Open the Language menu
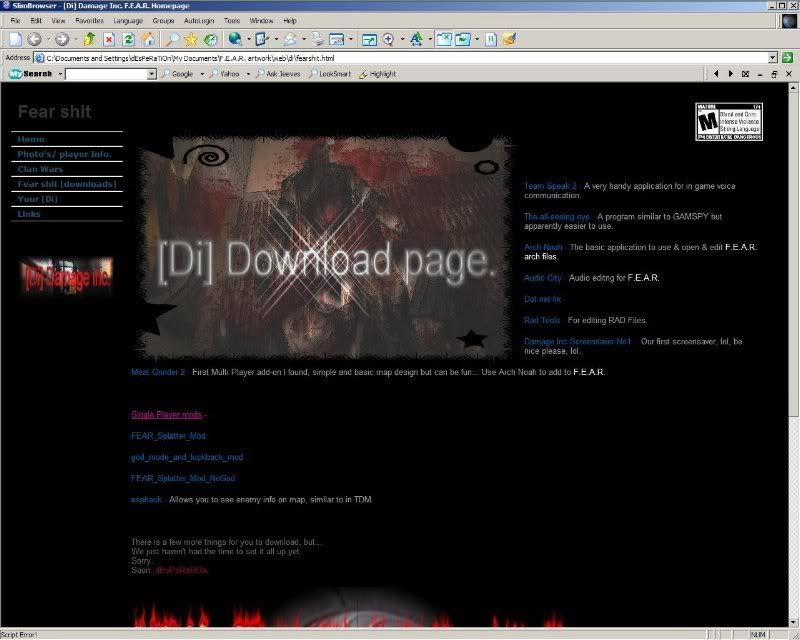Viewport: 800px width, 640px height. coord(128,21)
